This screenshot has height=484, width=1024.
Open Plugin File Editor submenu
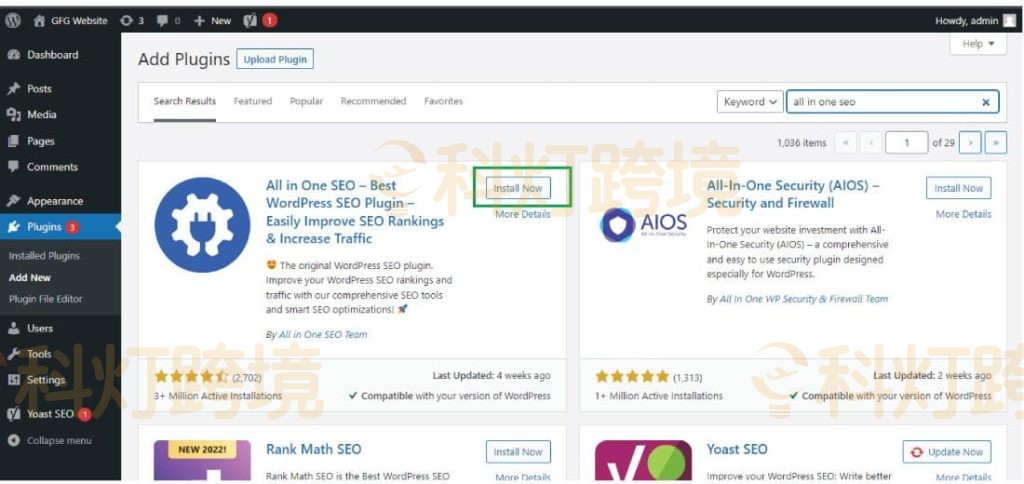46,299
